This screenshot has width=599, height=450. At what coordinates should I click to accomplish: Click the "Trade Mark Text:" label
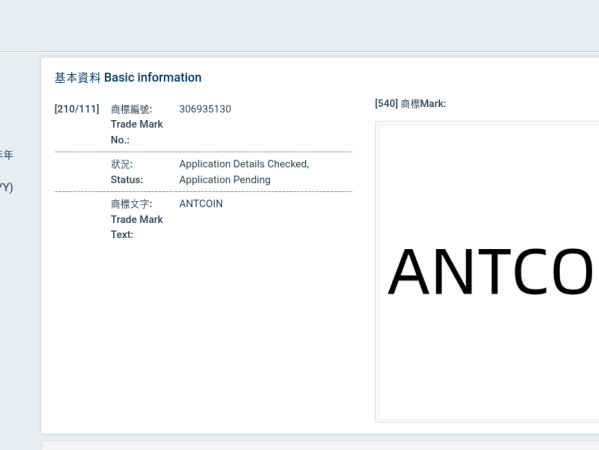click(137, 227)
